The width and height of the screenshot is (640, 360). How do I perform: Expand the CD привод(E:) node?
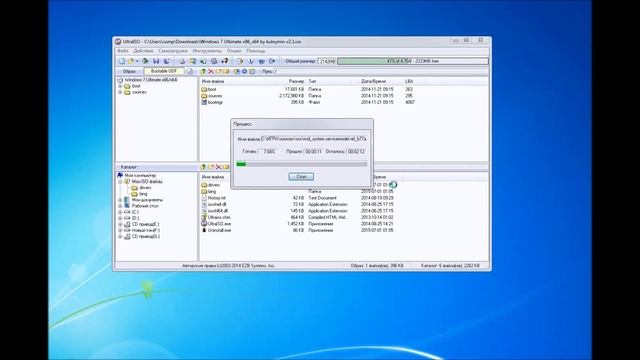point(120,224)
